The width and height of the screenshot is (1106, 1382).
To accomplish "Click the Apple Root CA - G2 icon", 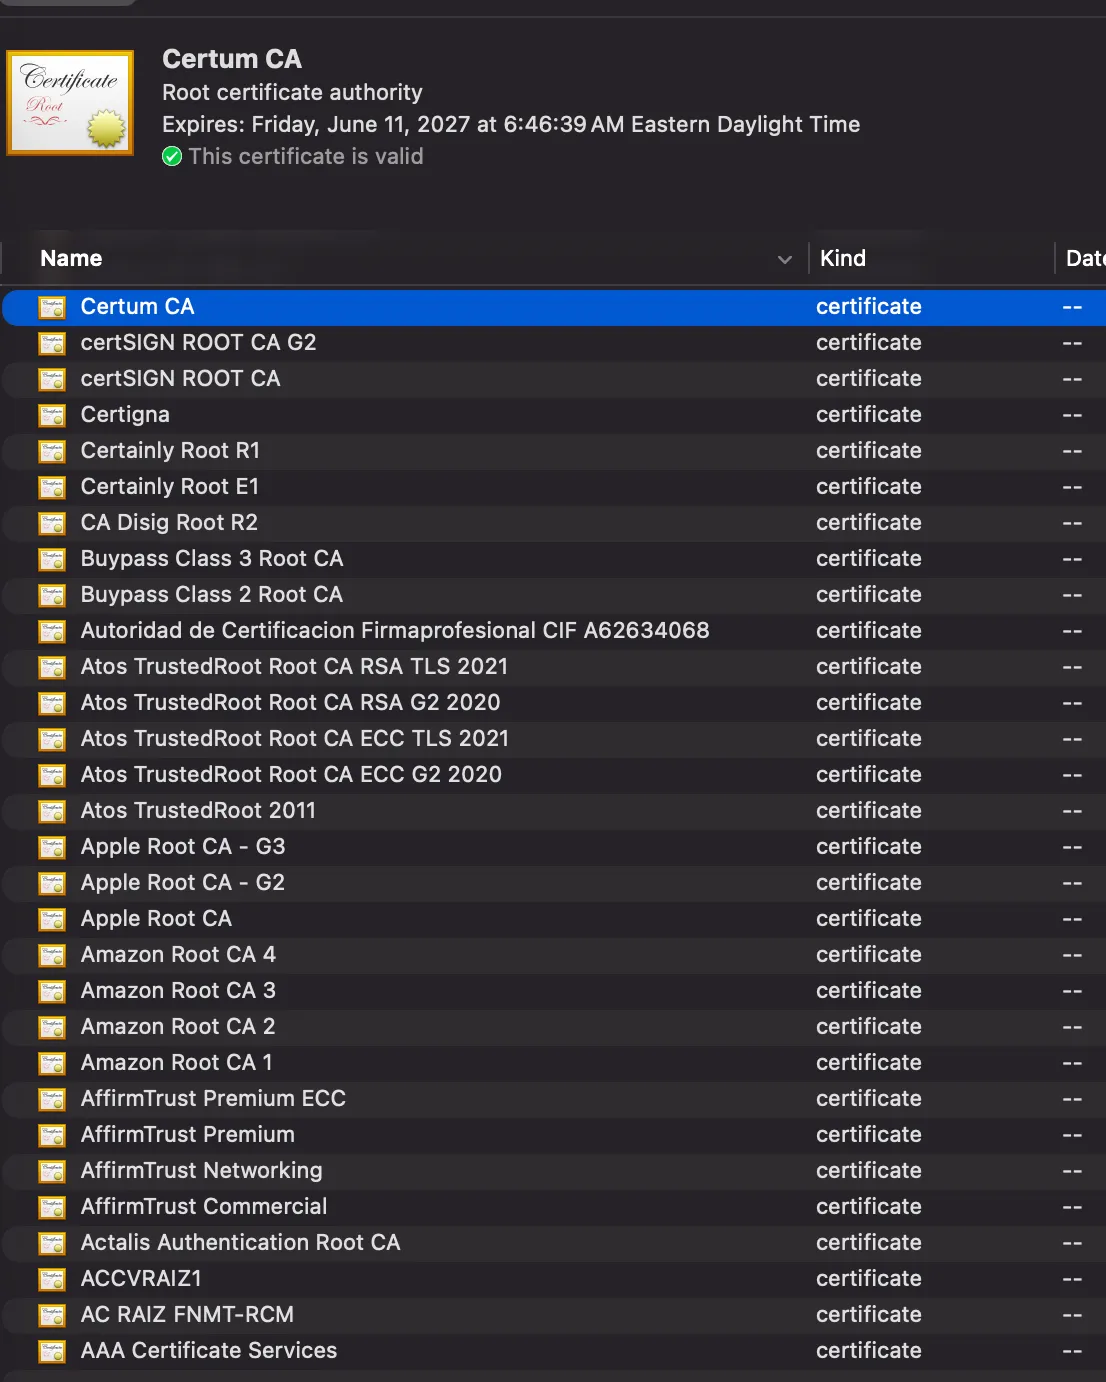I will point(52,883).
